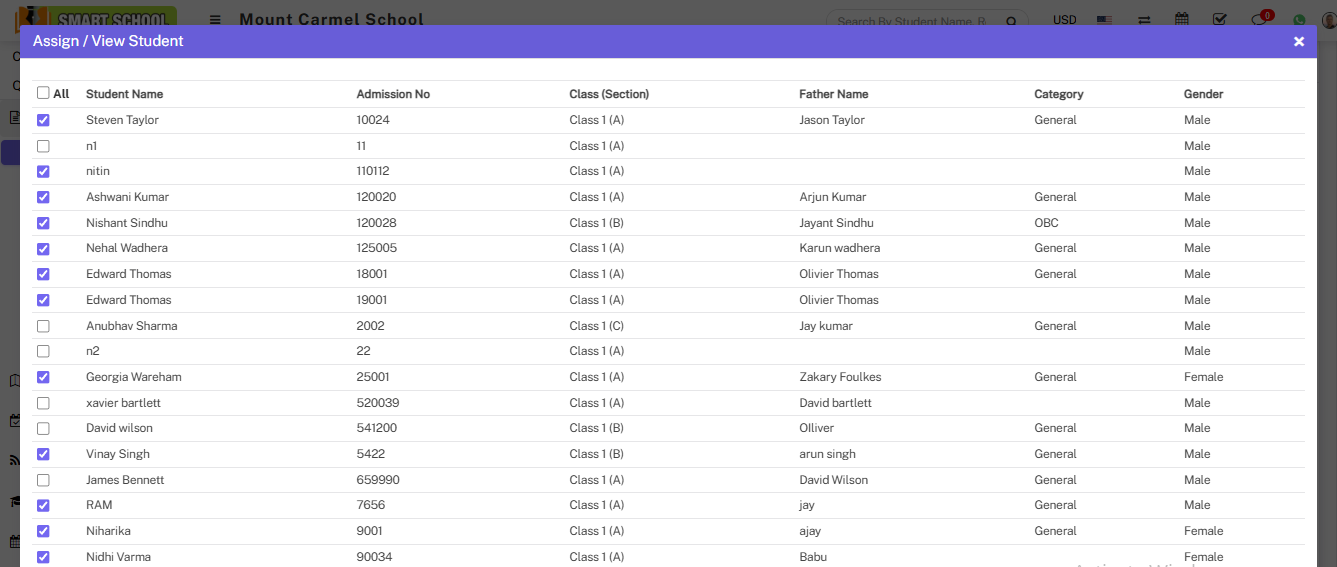Tick the checkbox for Anubhav Sharma

pyautogui.click(x=43, y=326)
